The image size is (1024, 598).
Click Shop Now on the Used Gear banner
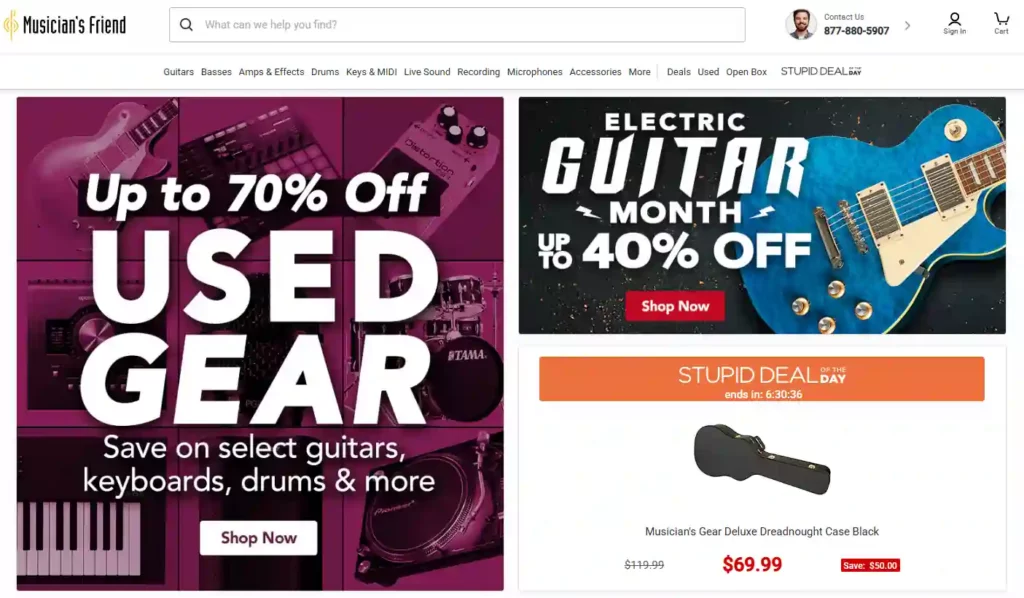click(258, 538)
